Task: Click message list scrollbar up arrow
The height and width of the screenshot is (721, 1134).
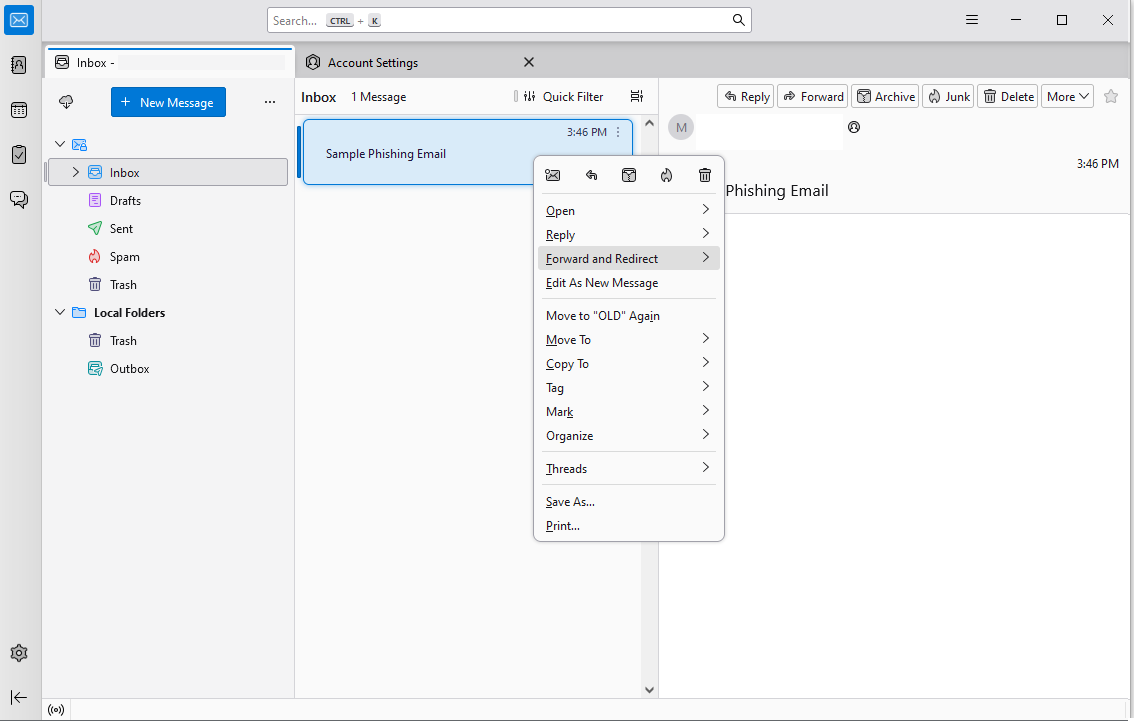Action: coord(649,124)
